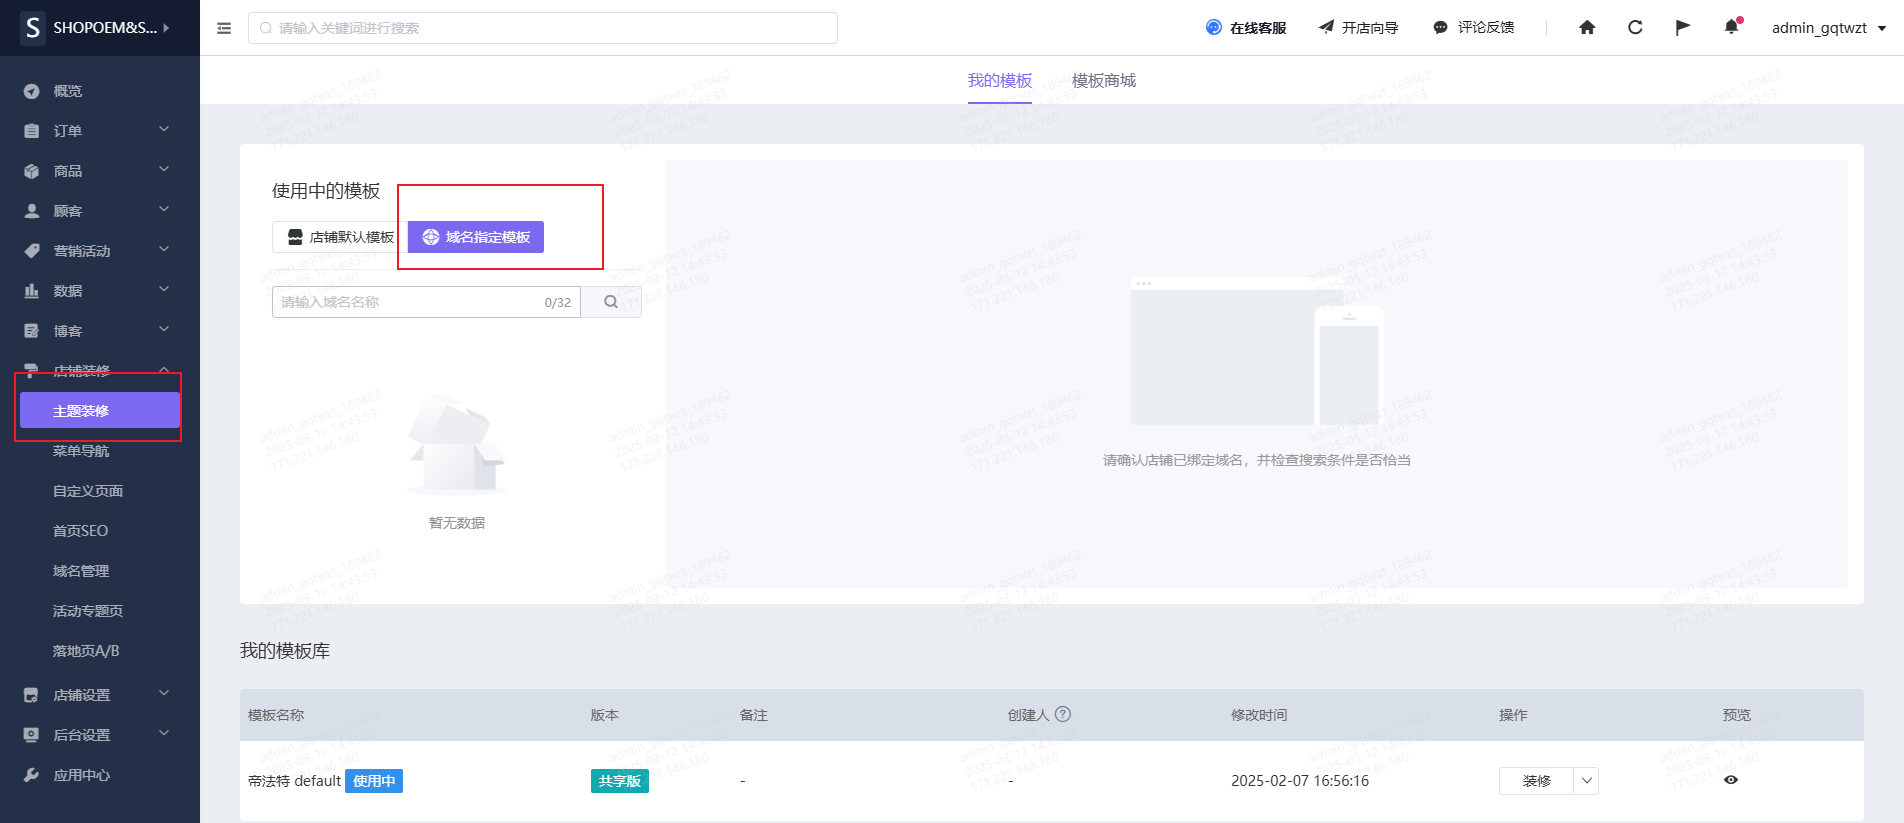Switch to 模板商城 tab
Viewport: 1904px width, 823px height.
[x=1104, y=80]
